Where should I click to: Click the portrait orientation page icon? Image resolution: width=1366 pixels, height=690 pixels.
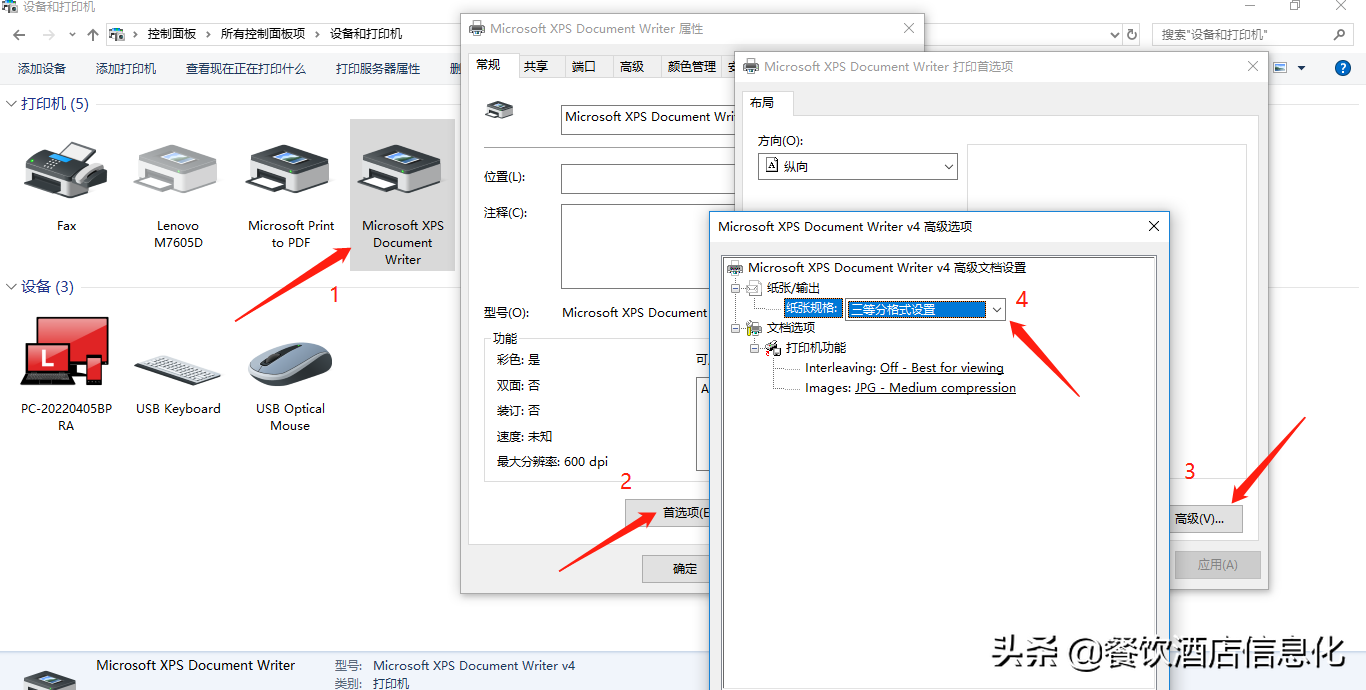click(x=771, y=166)
